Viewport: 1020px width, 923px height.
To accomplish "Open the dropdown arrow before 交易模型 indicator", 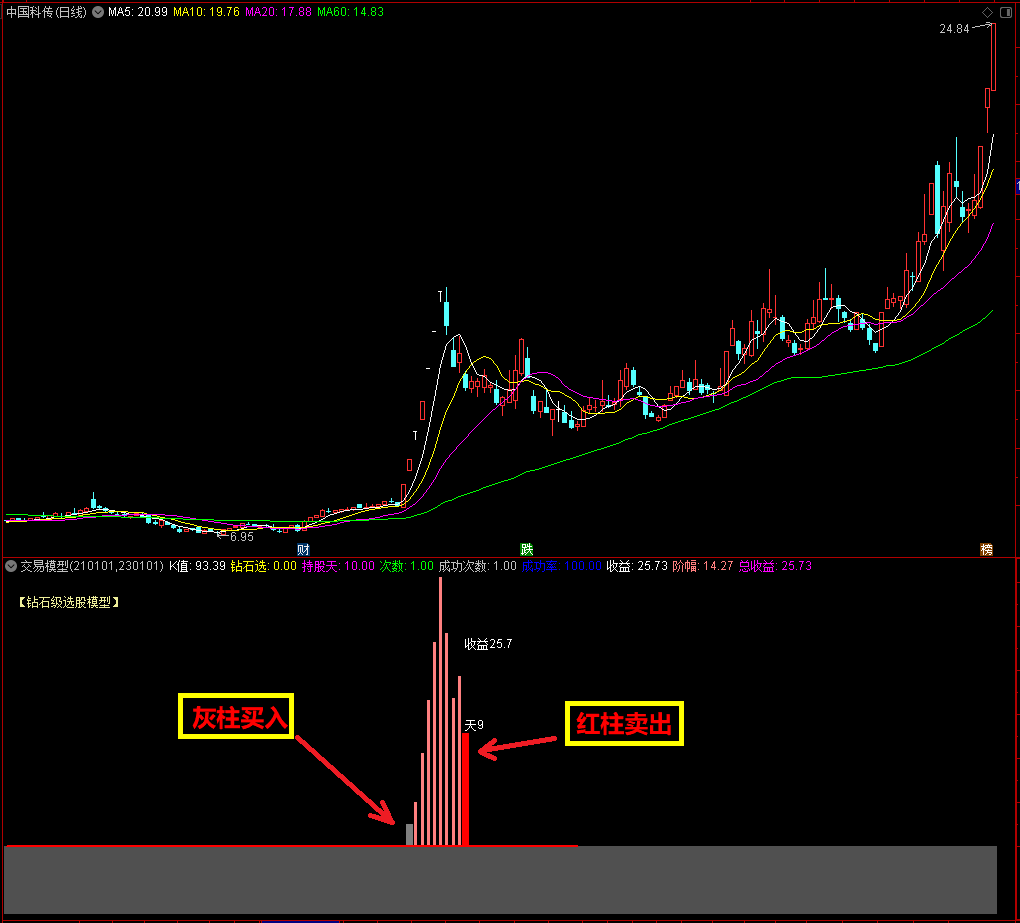I will [10, 566].
